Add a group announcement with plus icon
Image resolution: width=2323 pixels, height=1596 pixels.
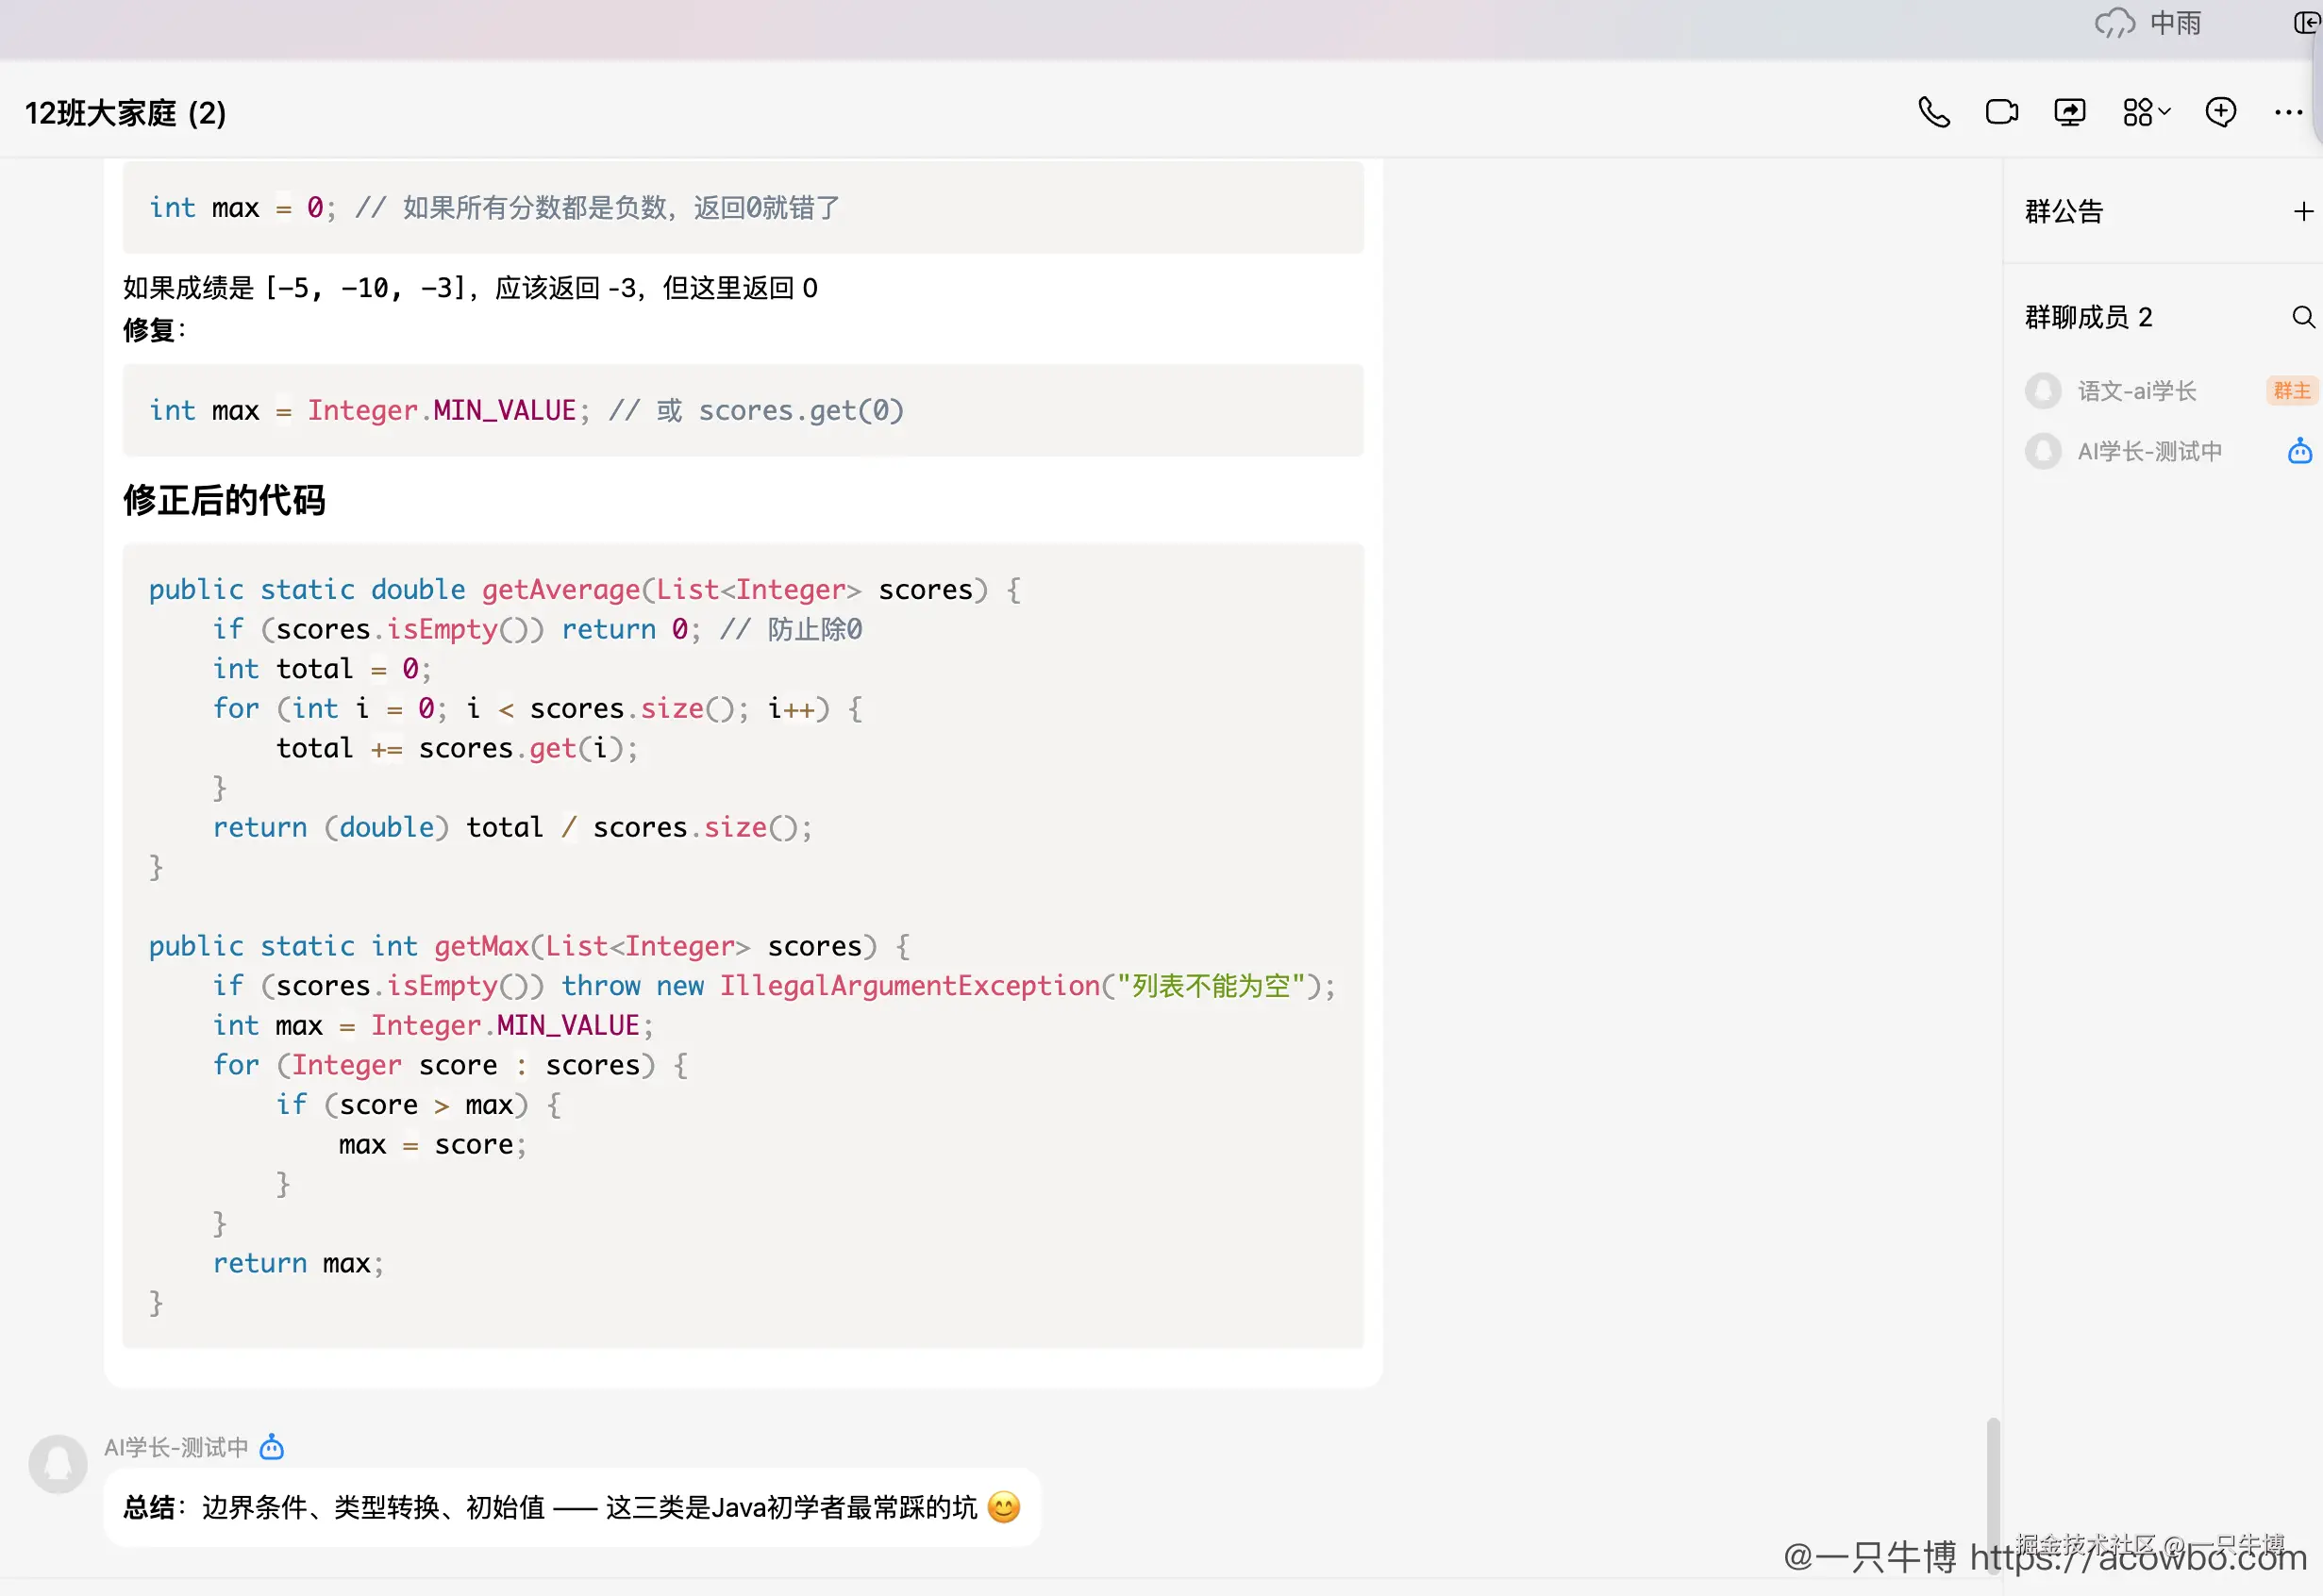click(x=2303, y=211)
